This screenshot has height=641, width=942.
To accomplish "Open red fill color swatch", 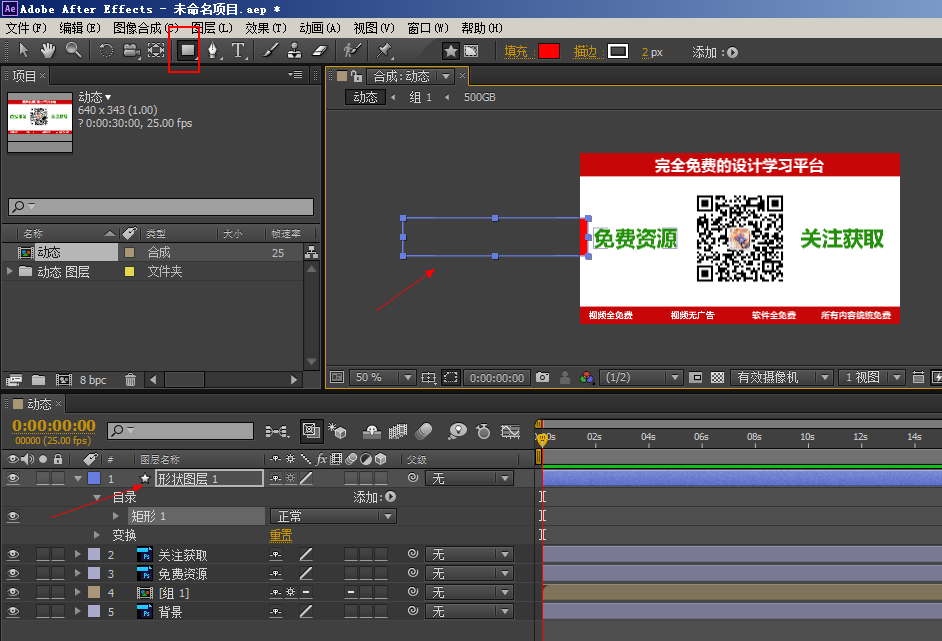I will pos(549,52).
